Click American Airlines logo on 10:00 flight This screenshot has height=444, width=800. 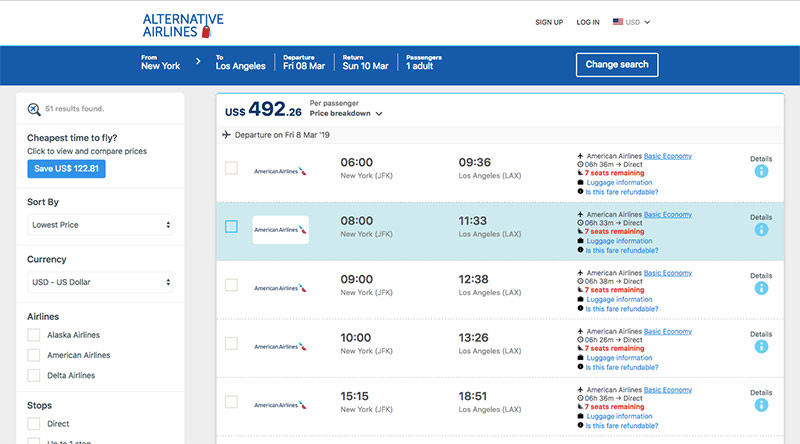280,347
